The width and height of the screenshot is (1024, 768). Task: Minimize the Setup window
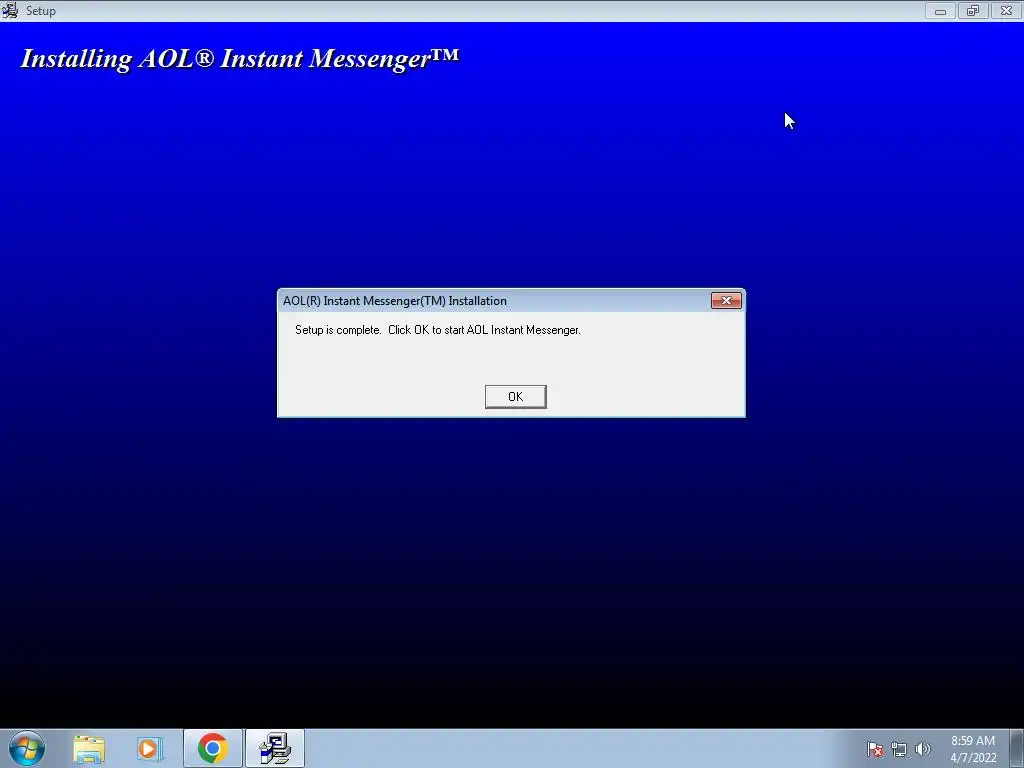[x=940, y=11]
